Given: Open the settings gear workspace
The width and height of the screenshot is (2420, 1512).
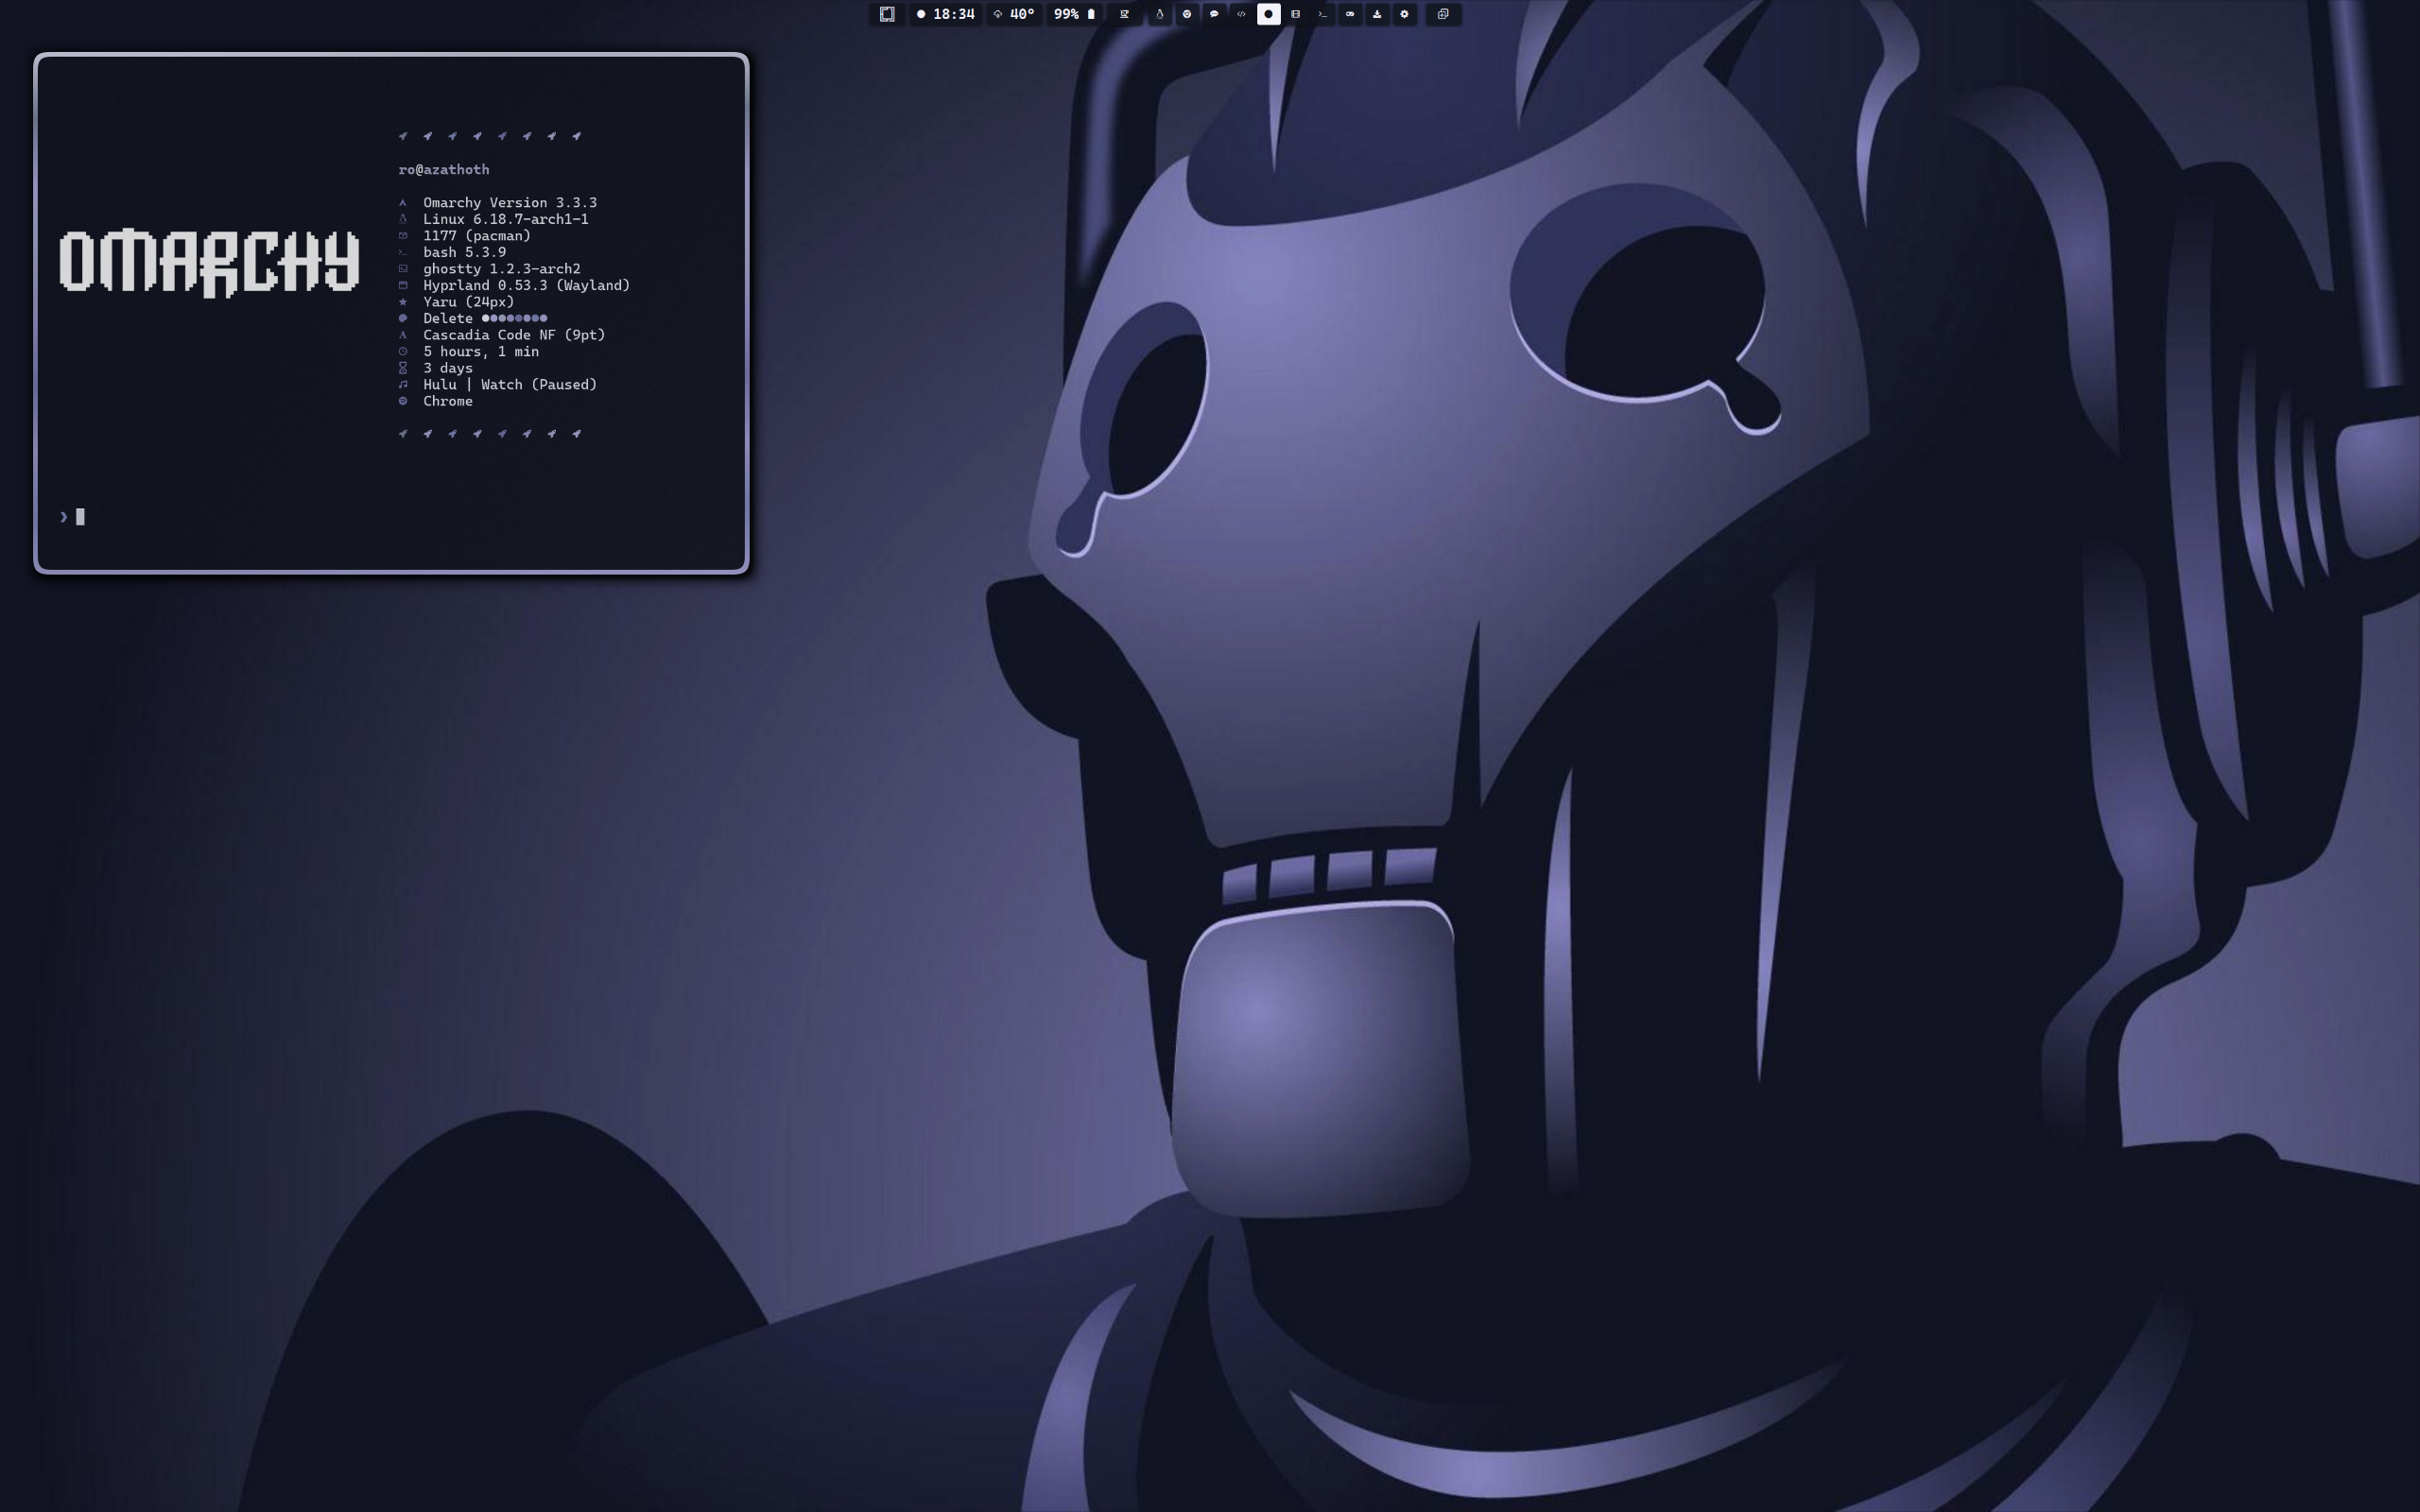Looking at the screenshot, I should [1404, 14].
